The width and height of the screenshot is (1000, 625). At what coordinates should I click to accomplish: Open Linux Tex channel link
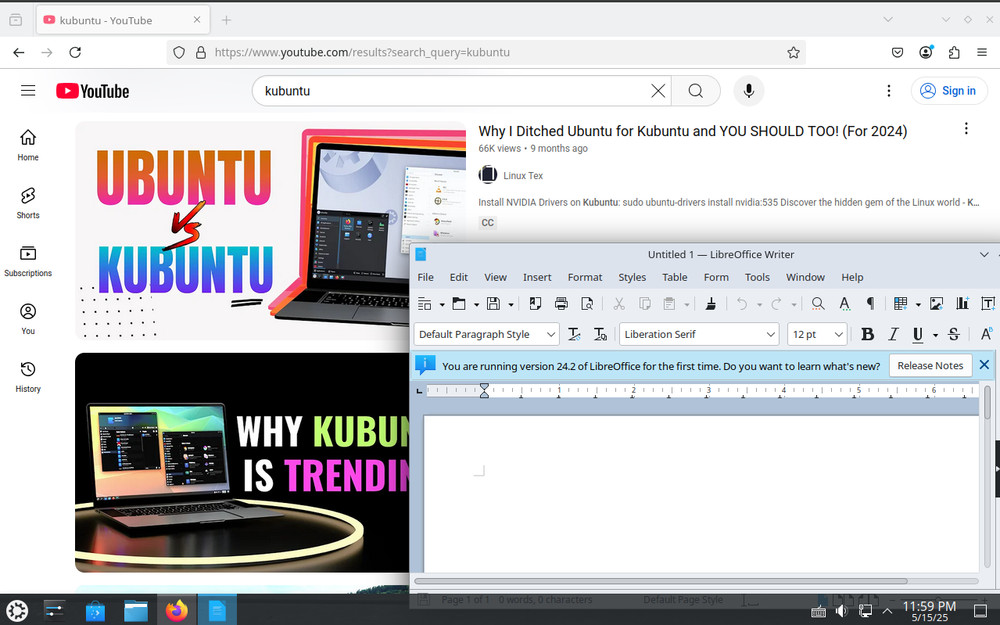point(523,175)
